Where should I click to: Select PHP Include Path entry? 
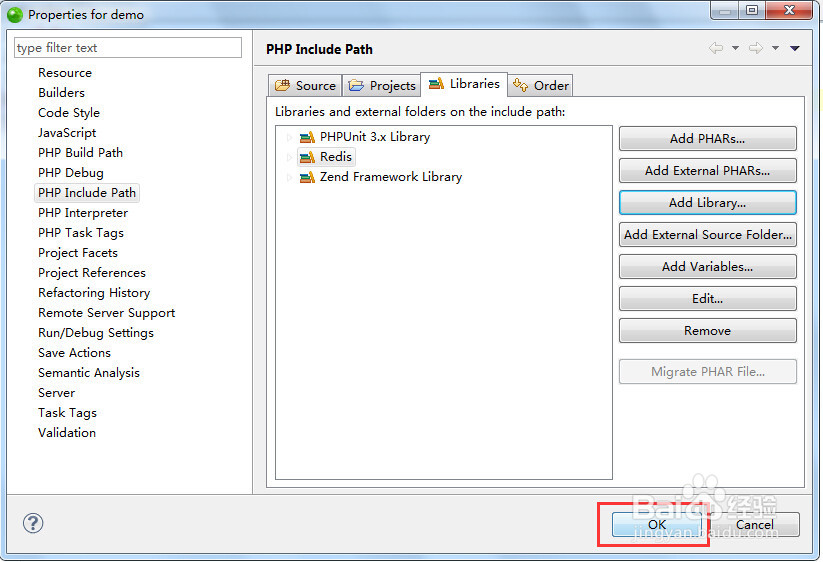point(87,193)
